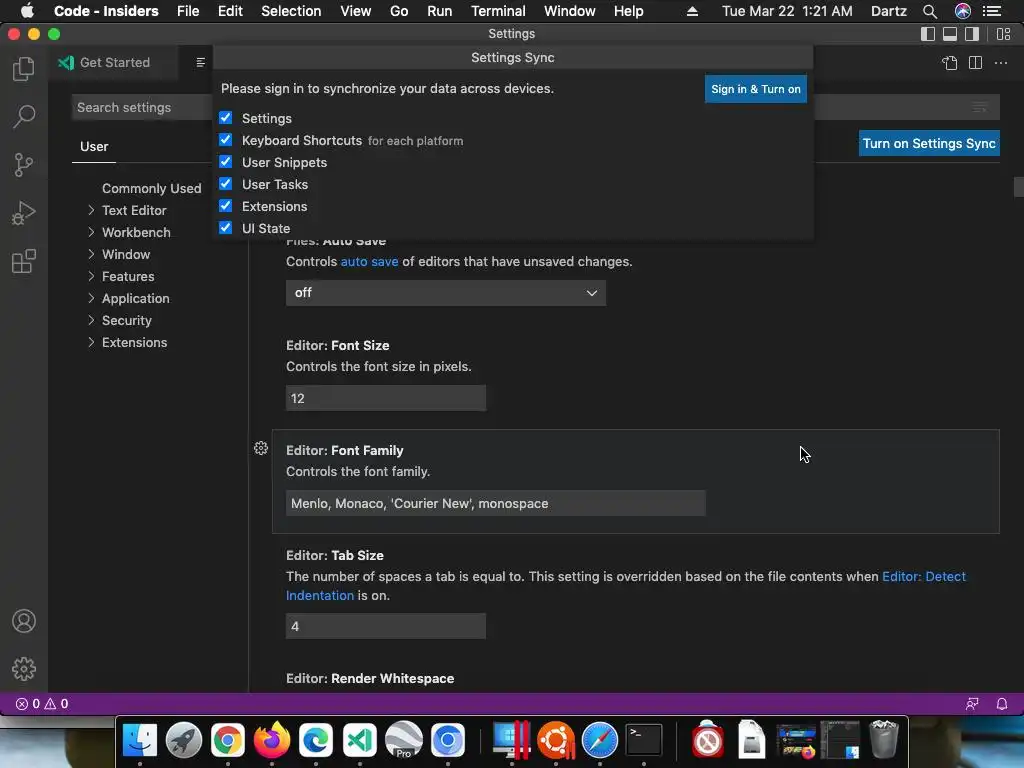Uncheck User Snippets sync checkbox
This screenshot has height=768, width=1024.
click(x=225, y=161)
